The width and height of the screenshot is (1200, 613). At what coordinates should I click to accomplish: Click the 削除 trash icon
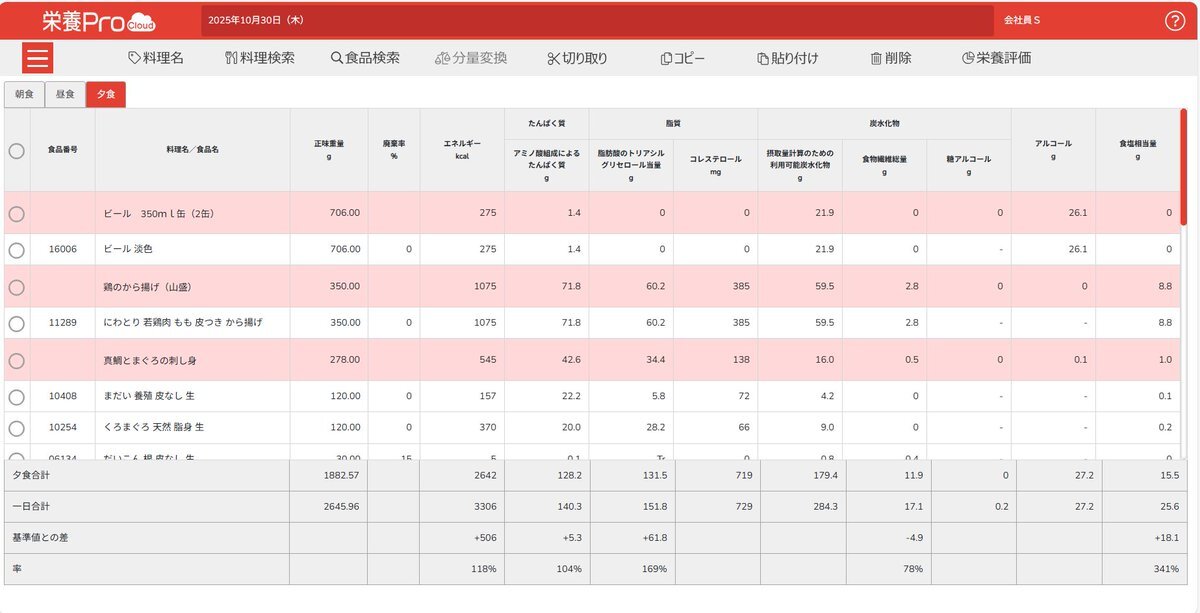pyautogui.click(x=876, y=58)
